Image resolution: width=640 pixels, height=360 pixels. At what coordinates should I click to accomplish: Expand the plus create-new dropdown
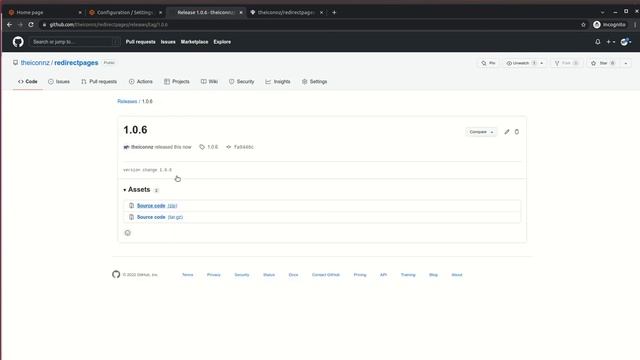click(x=611, y=42)
